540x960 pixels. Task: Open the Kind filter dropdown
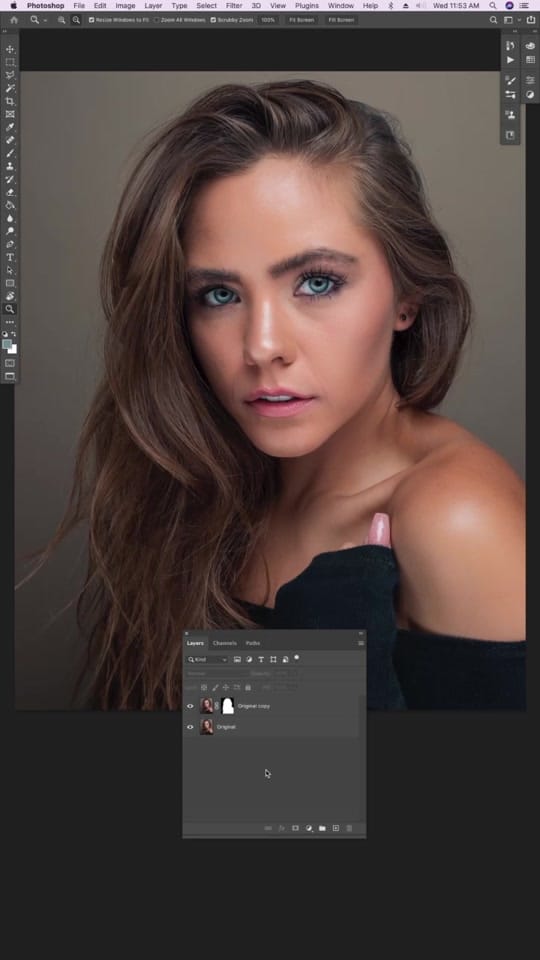[x=207, y=659]
